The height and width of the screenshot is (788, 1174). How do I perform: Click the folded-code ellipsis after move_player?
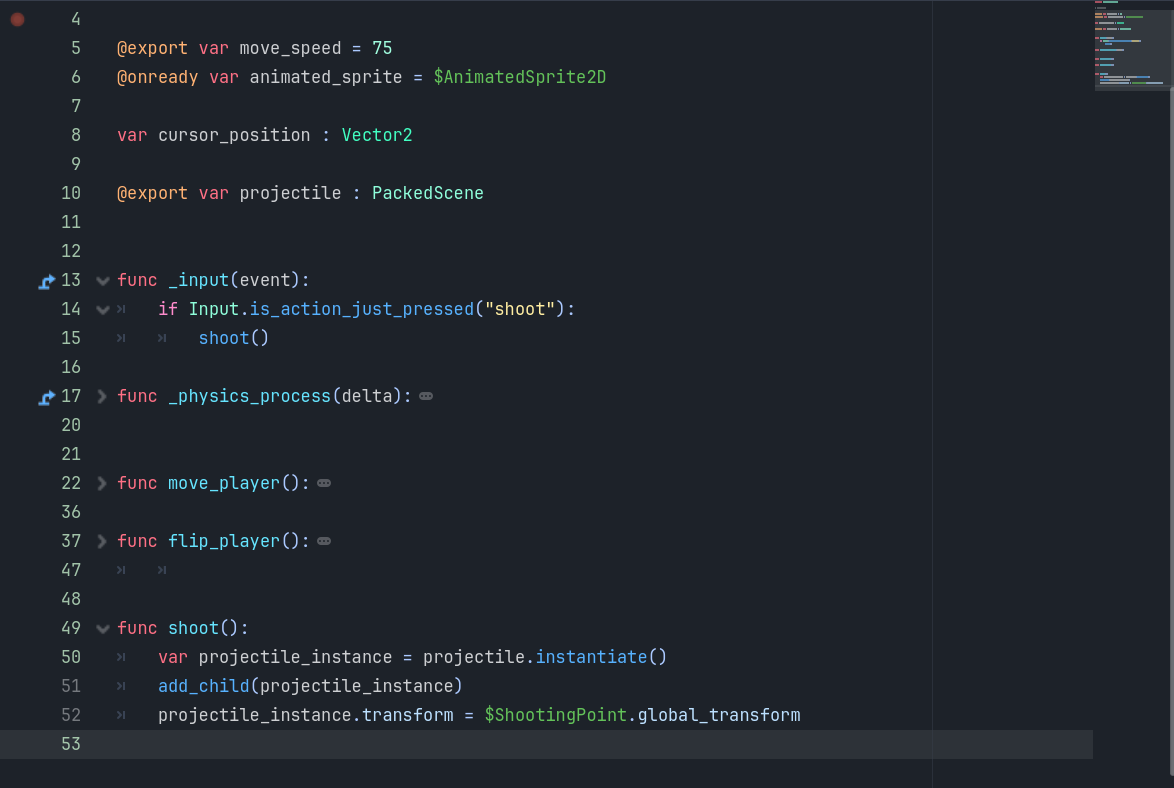click(x=323, y=483)
